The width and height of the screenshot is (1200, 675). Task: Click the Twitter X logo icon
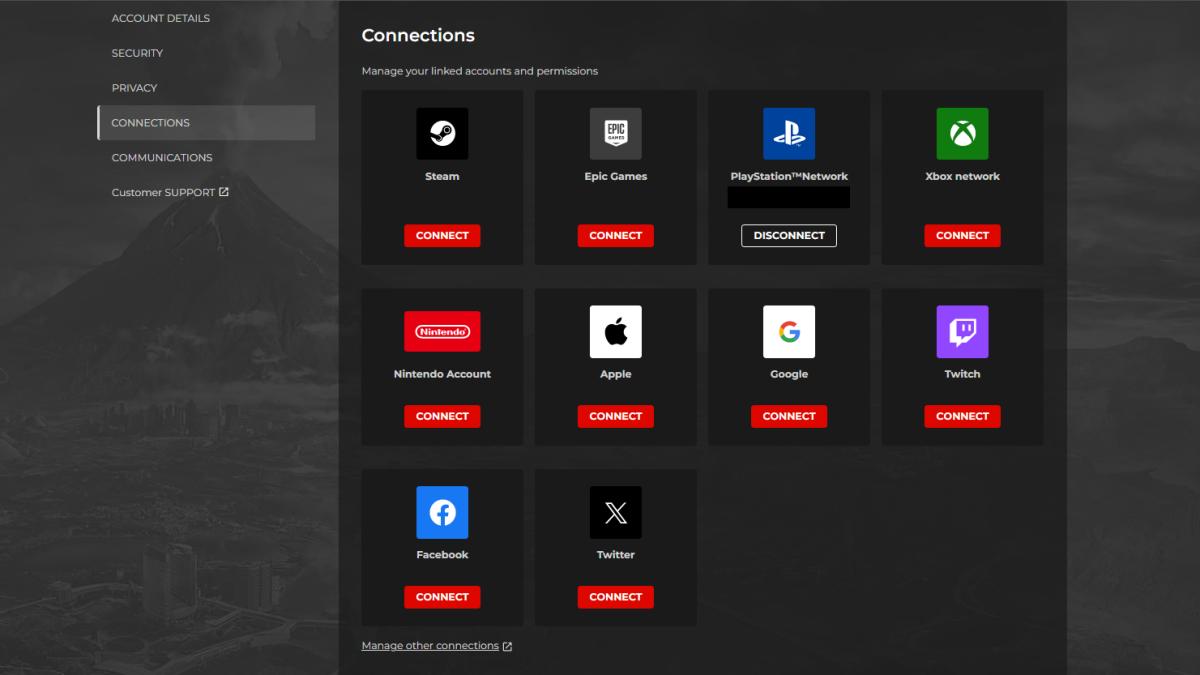point(616,513)
